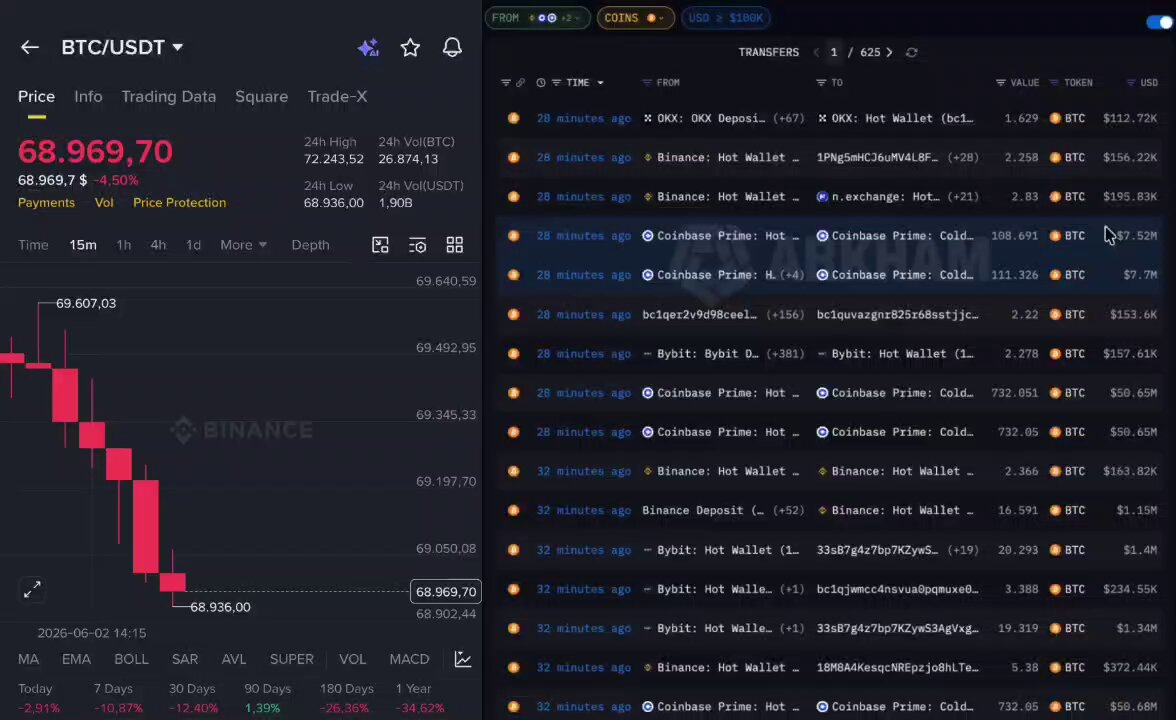The height and width of the screenshot is (720, 1176).
Task: Open the Trade-X tab
Action: (x=337, y=97)
